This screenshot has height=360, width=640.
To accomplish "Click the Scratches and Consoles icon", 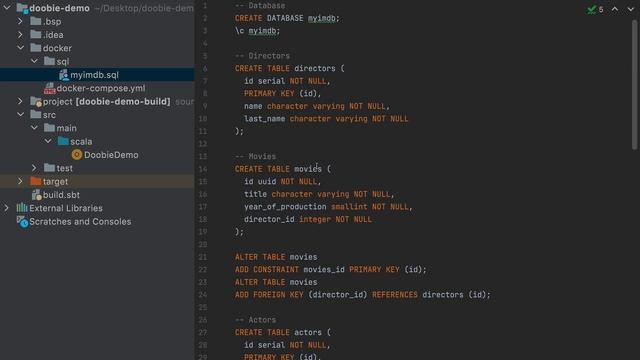I will (x=22, y=222).
